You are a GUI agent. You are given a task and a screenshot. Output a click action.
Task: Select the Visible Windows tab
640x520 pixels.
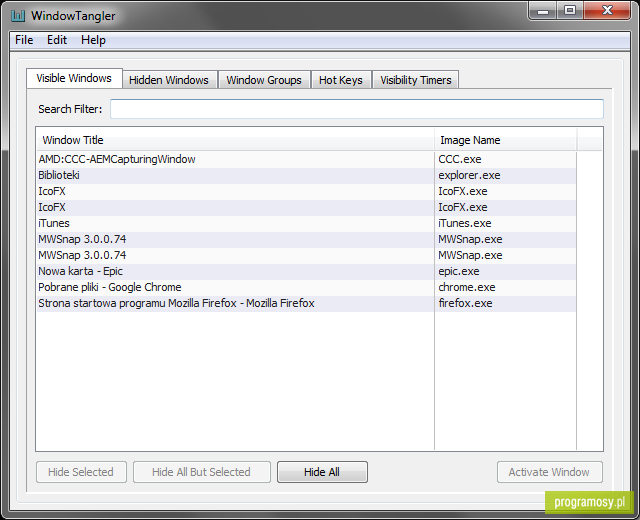(74, 78)
